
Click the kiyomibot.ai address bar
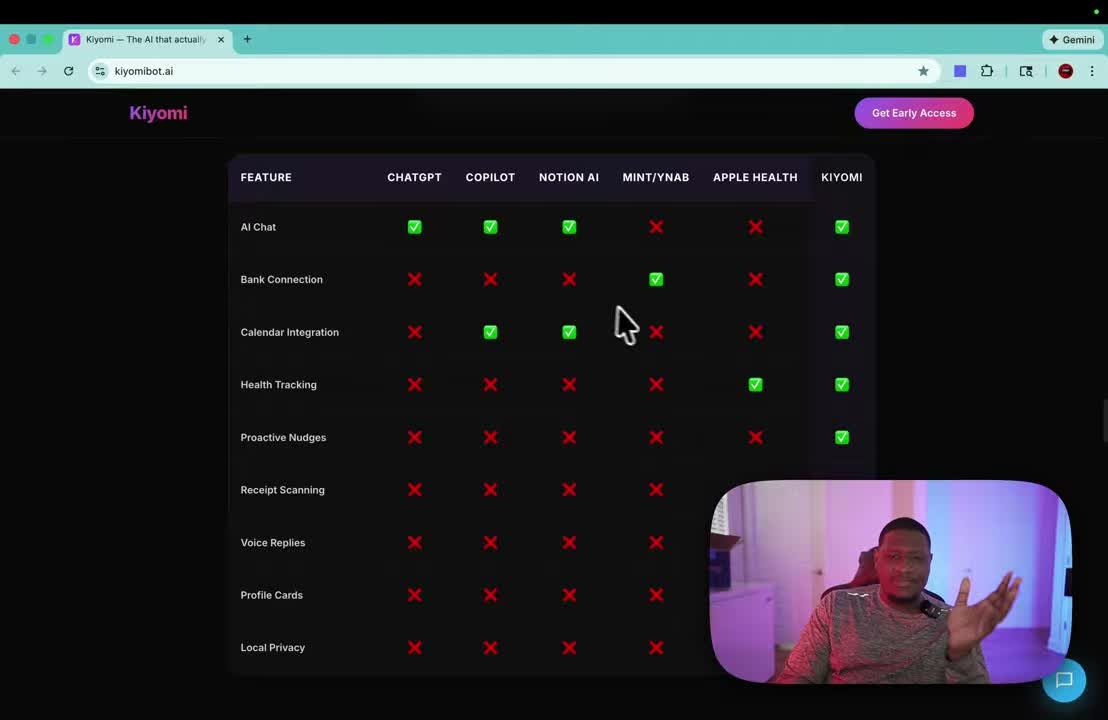point(514,71)
